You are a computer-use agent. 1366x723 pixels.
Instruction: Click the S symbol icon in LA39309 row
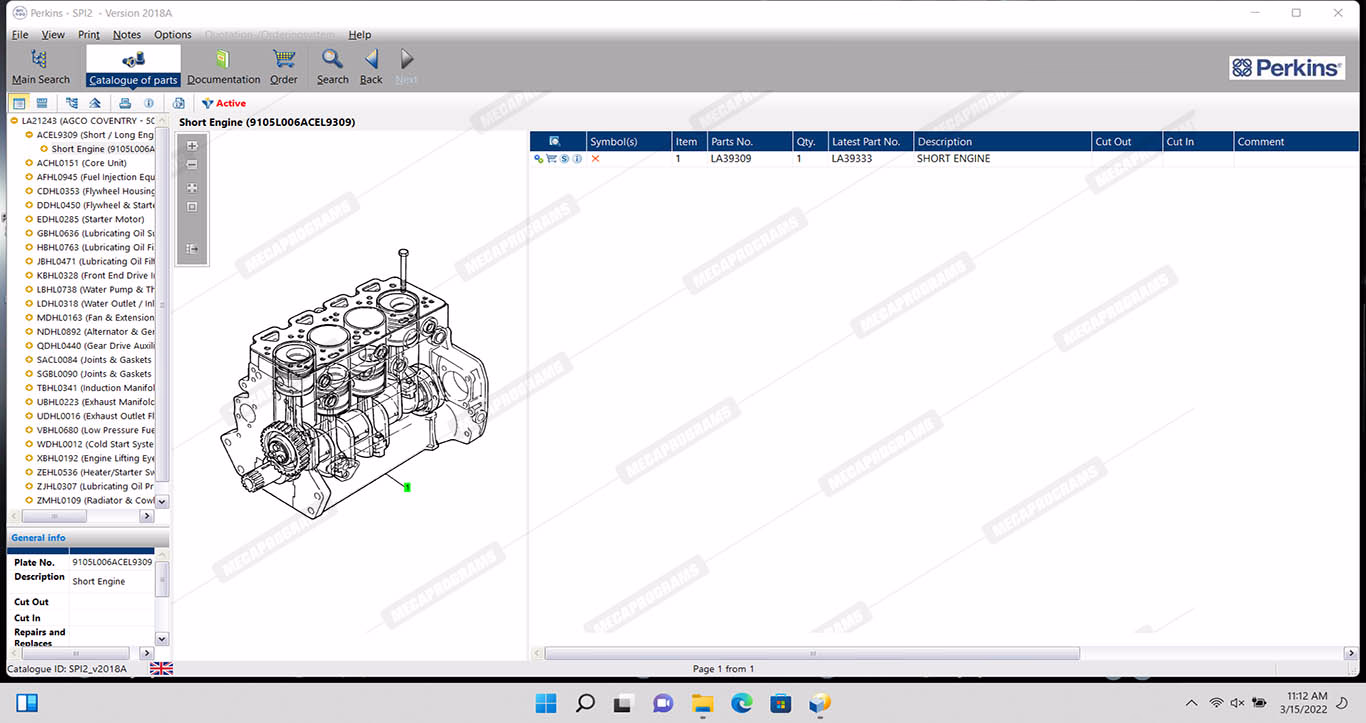564,159
